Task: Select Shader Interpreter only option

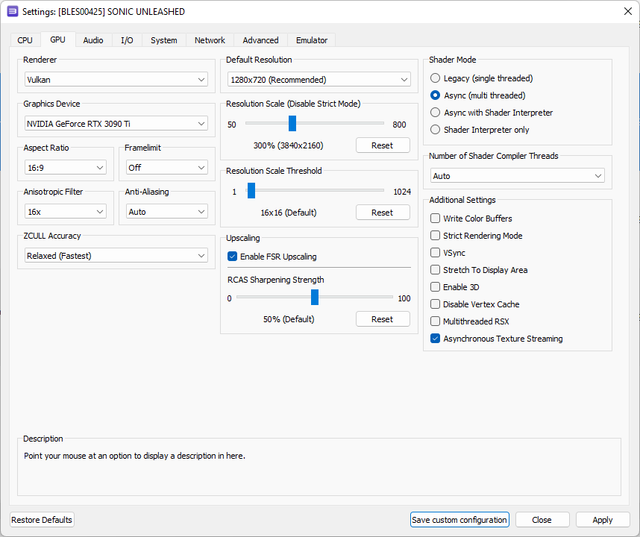Action: tap(480, 130)
